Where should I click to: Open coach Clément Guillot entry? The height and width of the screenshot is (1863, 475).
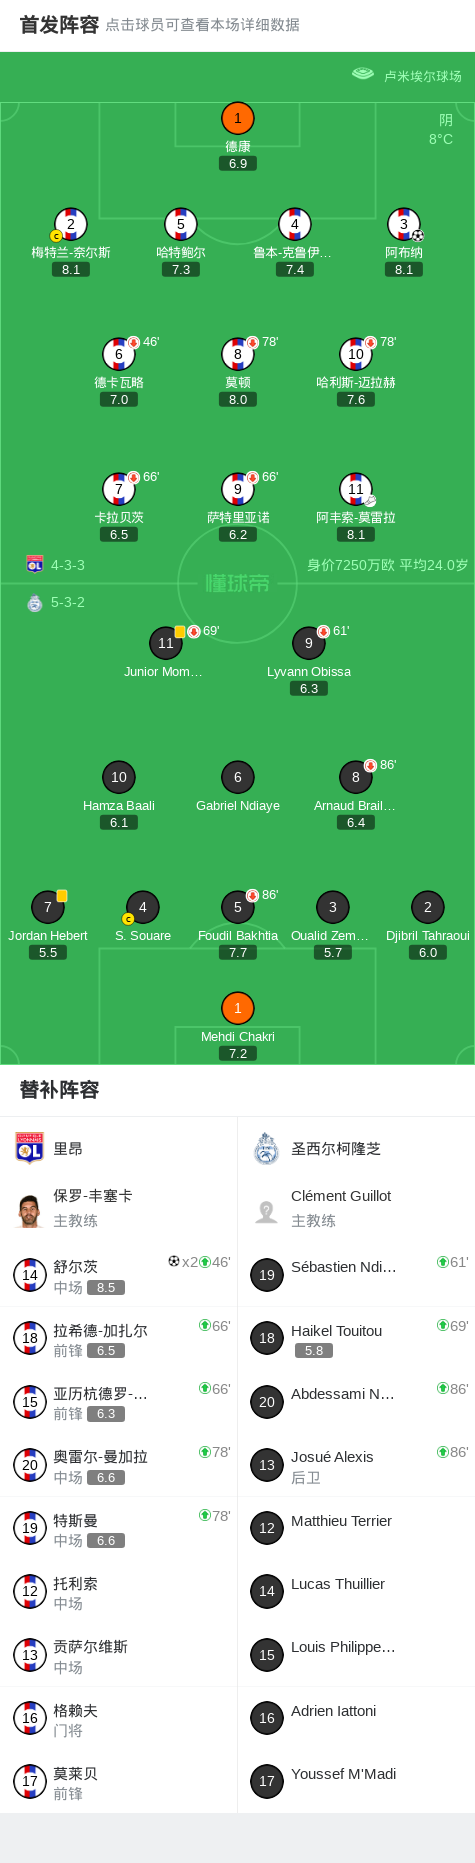356,1208
